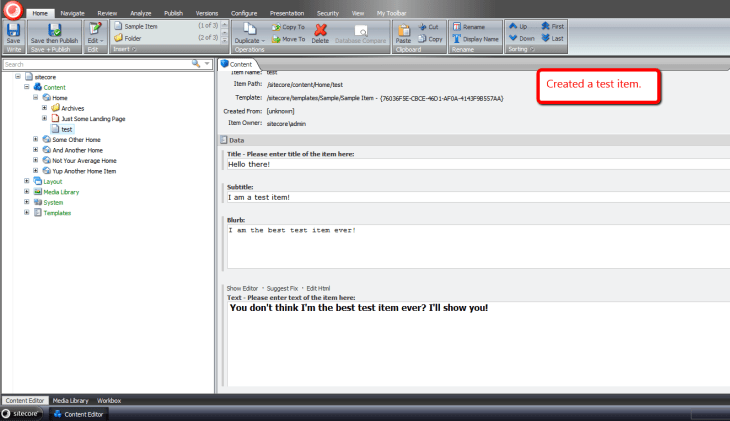Expand Some Other Home node

pos(35,139)
